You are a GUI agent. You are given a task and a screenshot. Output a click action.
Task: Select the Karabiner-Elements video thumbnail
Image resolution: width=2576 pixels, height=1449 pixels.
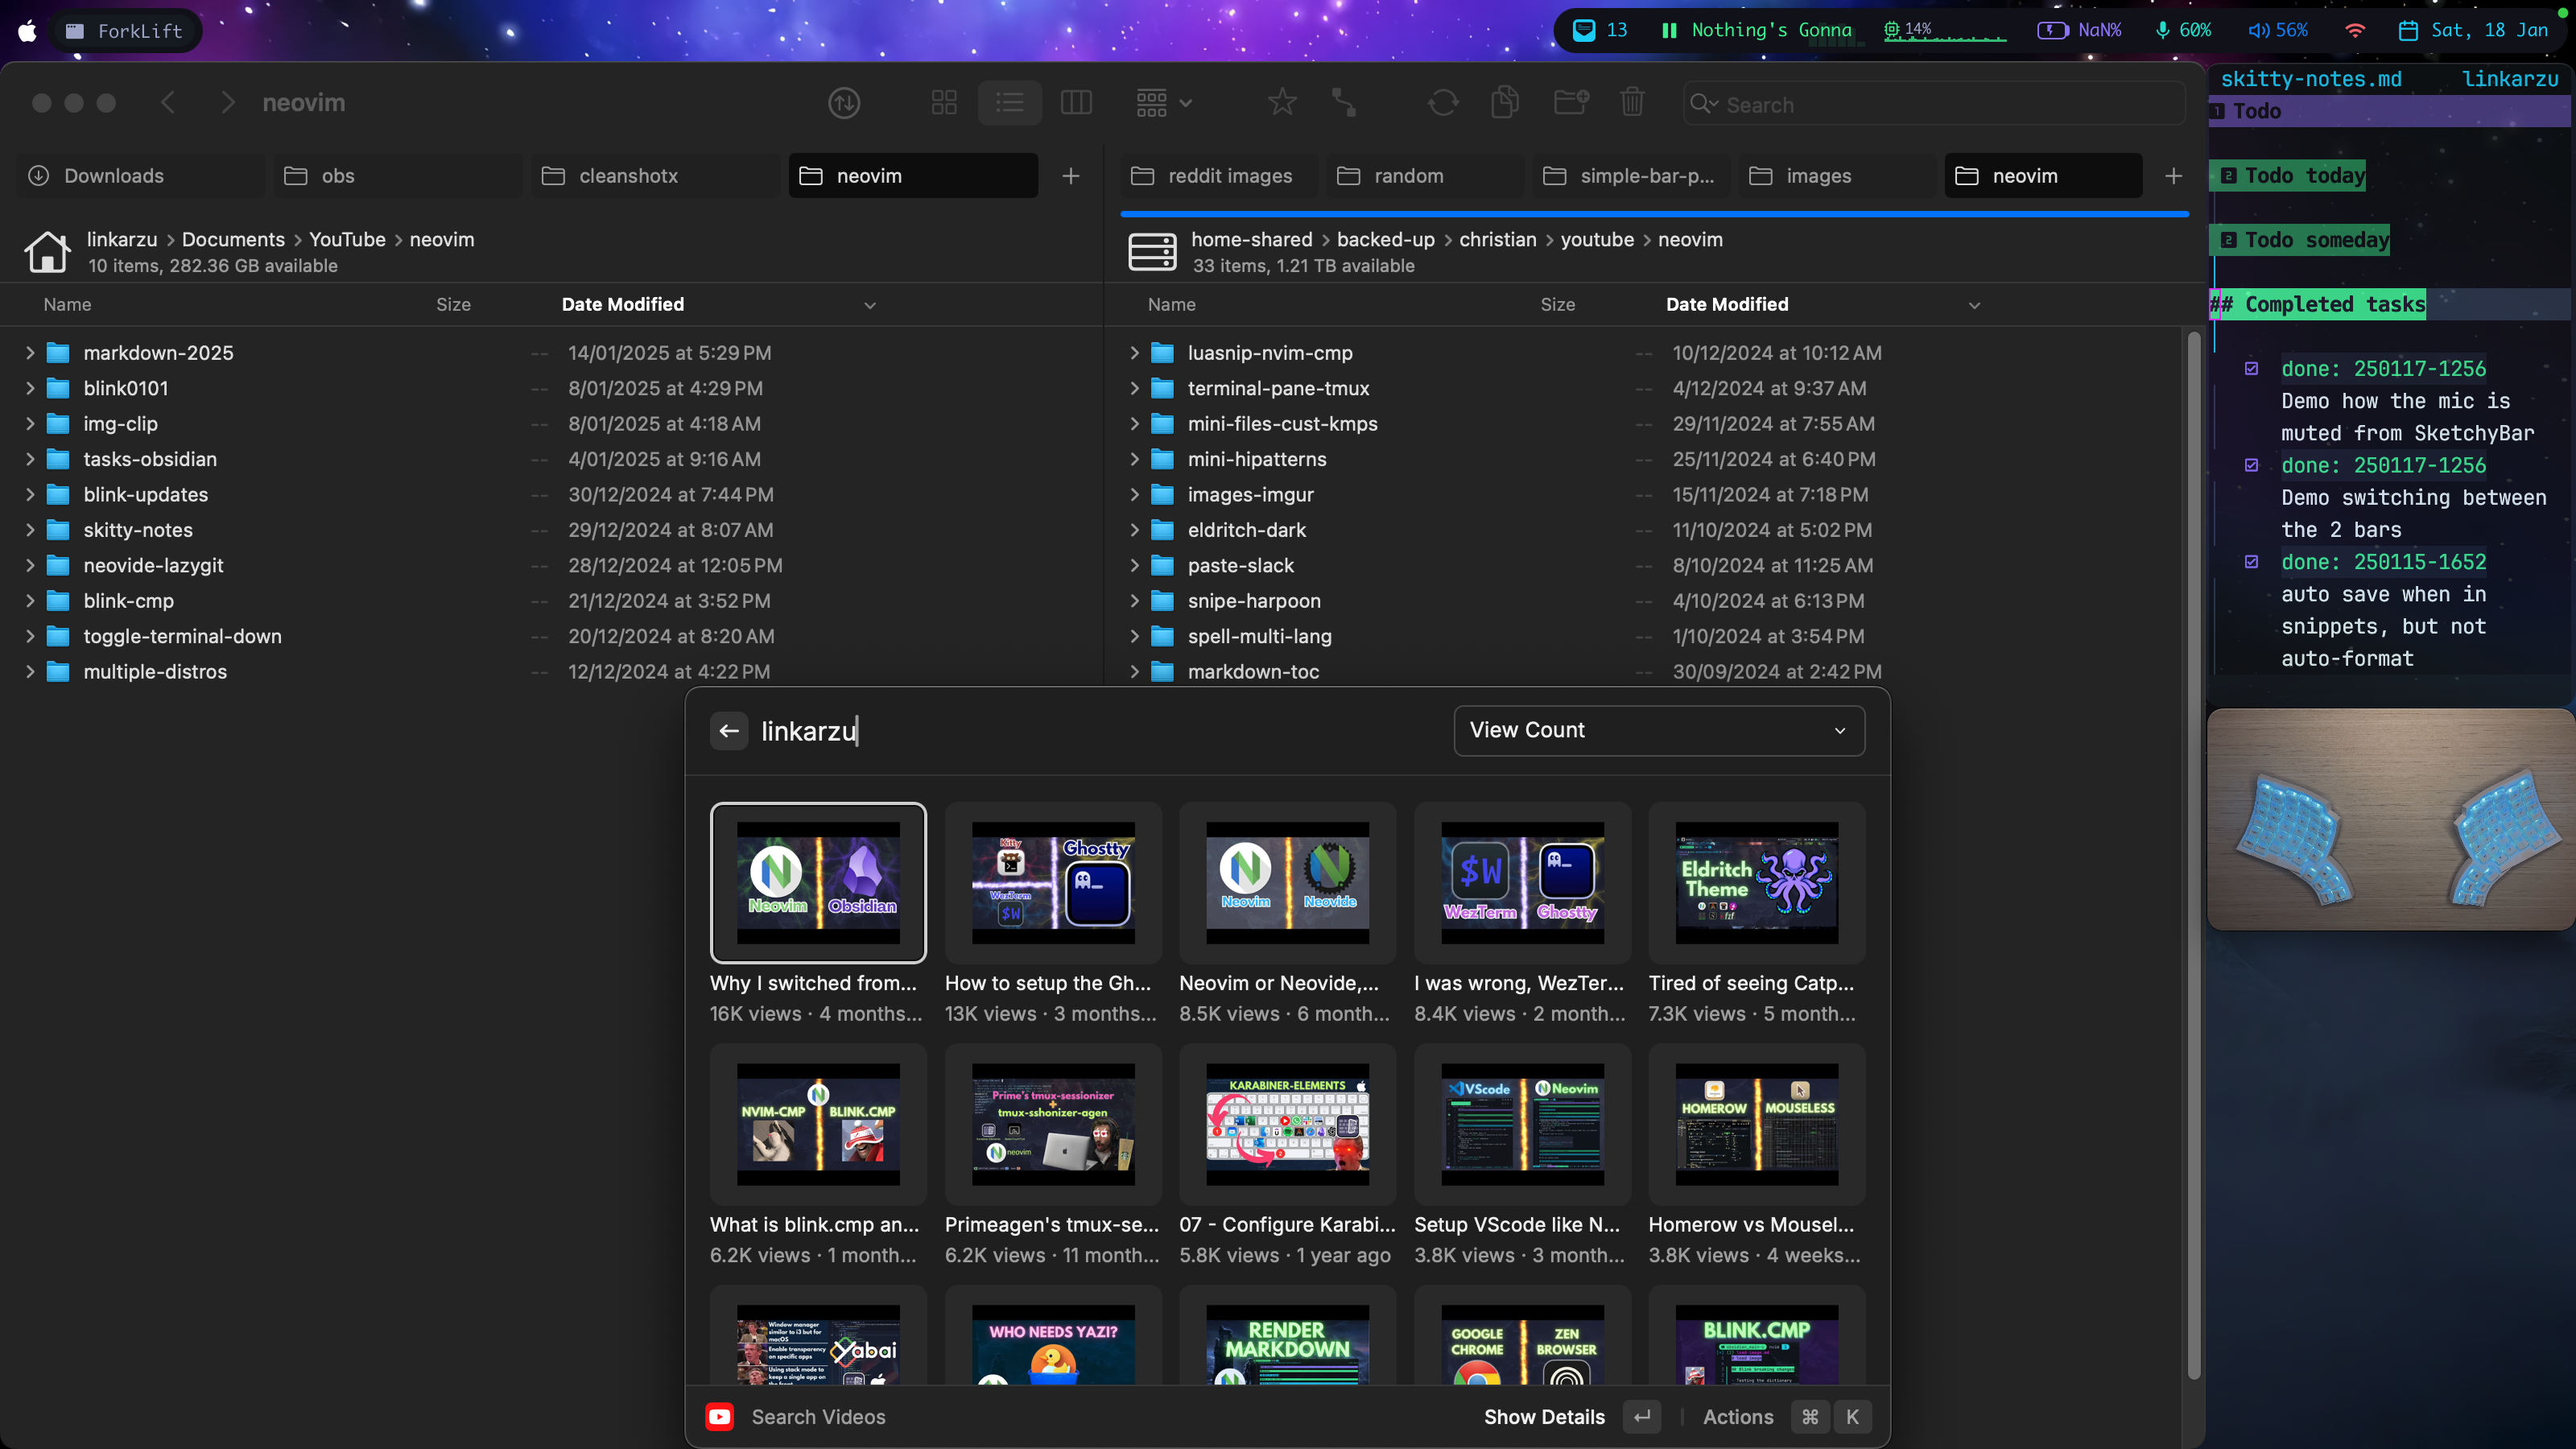pyautogui.click(x=1287, y=1124)
